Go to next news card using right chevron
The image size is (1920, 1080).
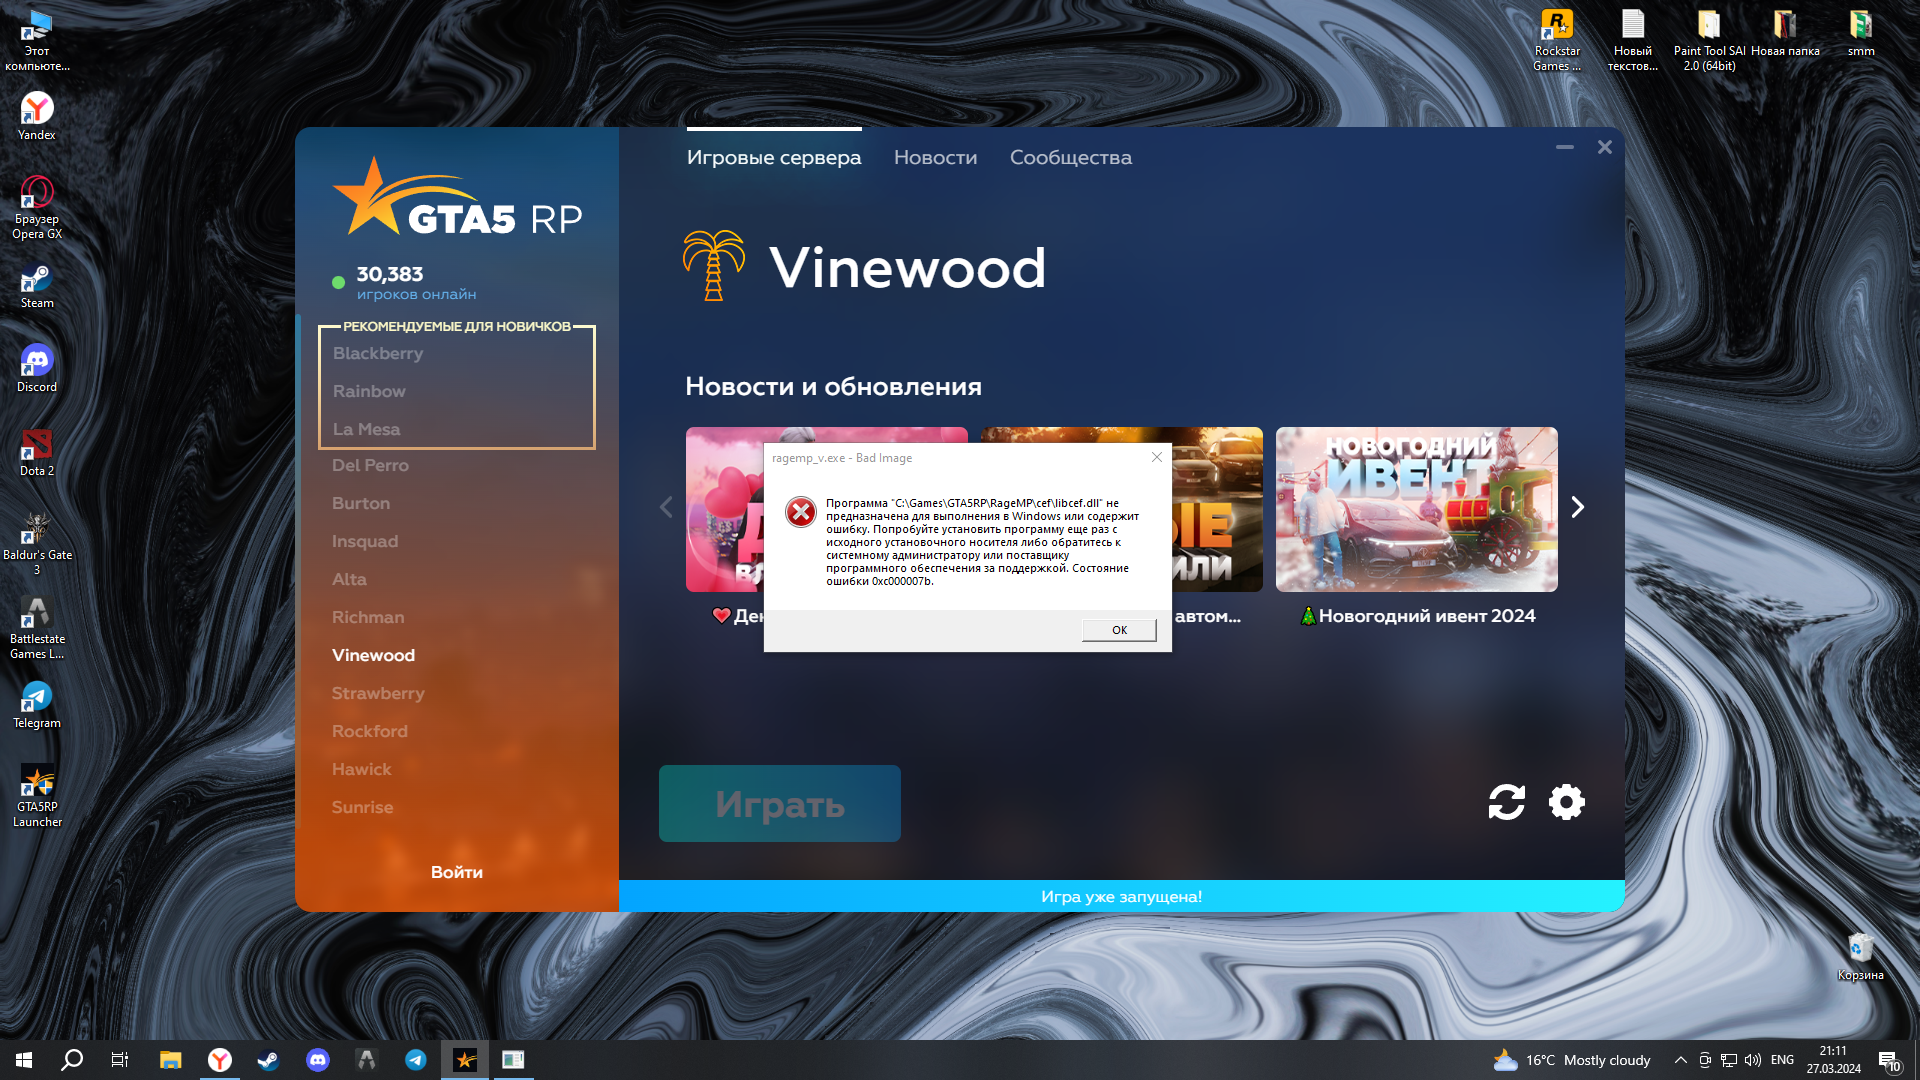(1577, 508)
